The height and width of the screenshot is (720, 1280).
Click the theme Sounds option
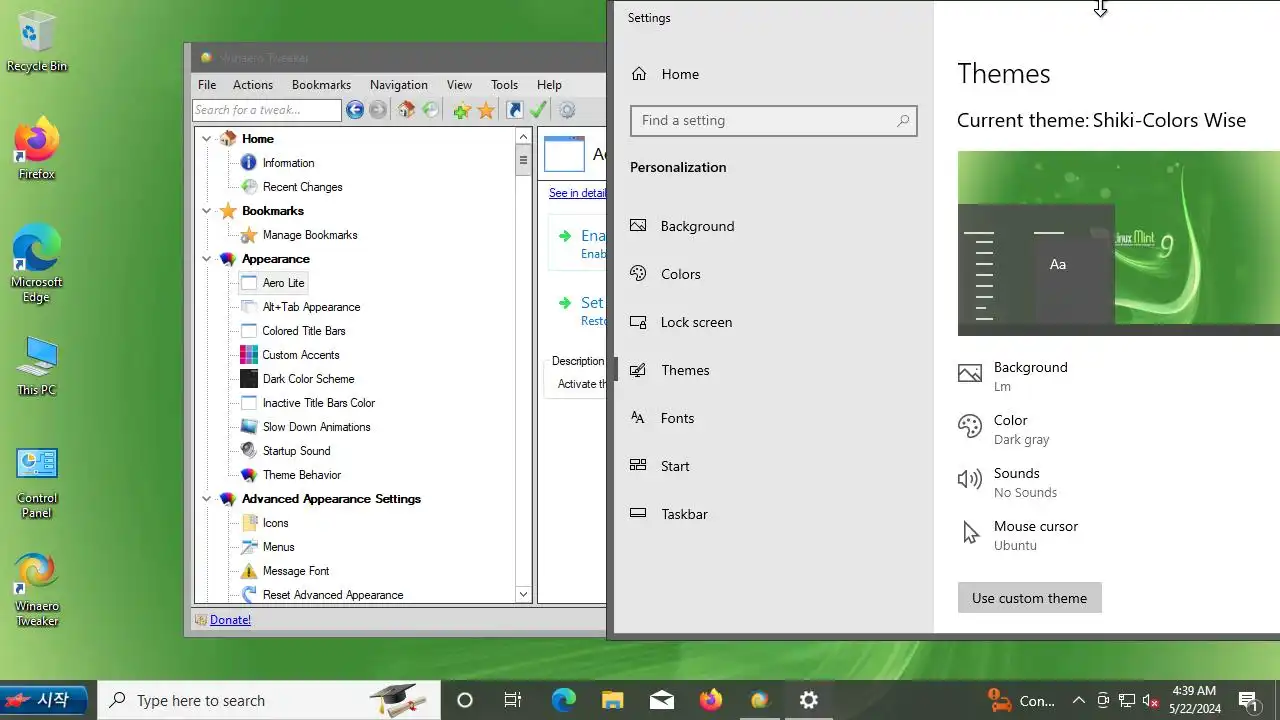pyautogui.click(x=1007, y=482)
